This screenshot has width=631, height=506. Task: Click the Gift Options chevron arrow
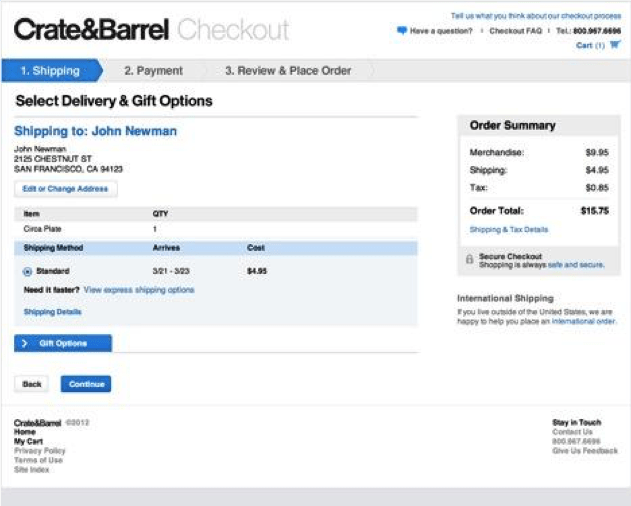[x=25, y=343]
